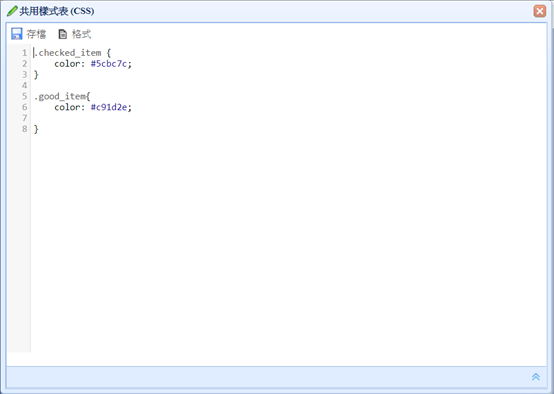Place cursor on .good_item selector

click(x=60, y=96)
